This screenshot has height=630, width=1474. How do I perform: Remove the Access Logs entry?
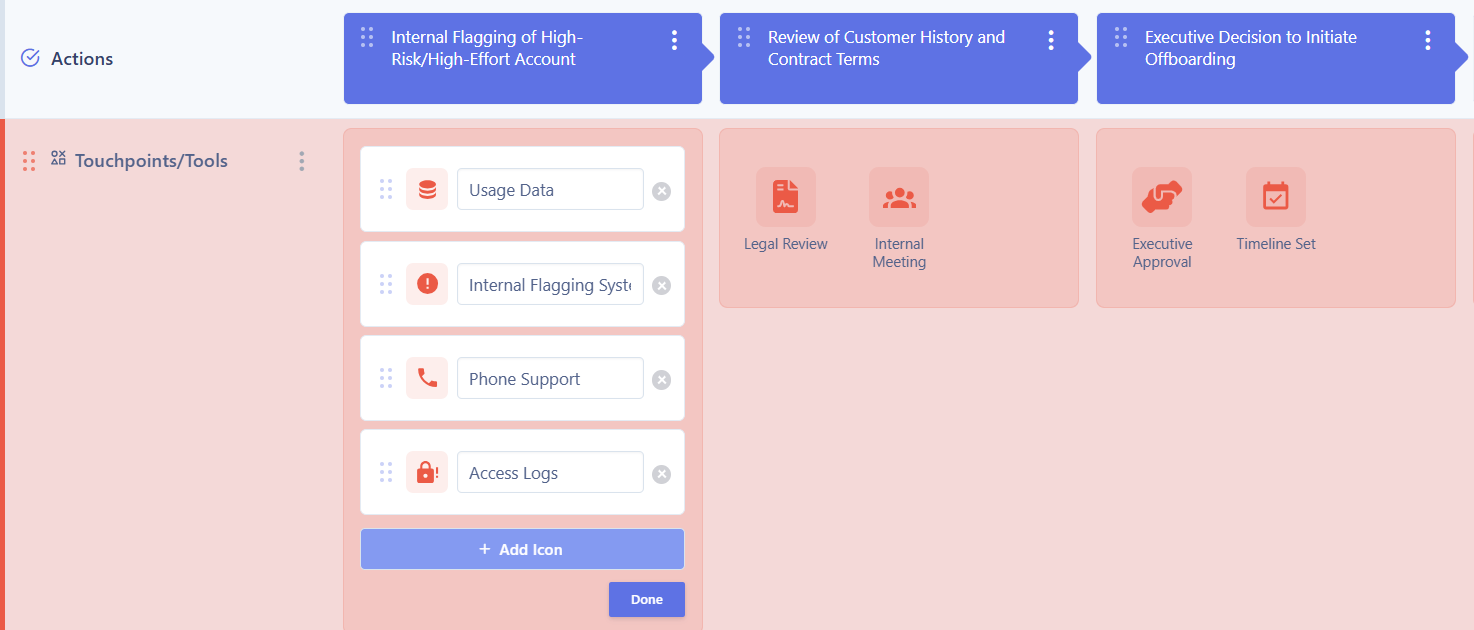click(x=661, y=474)
